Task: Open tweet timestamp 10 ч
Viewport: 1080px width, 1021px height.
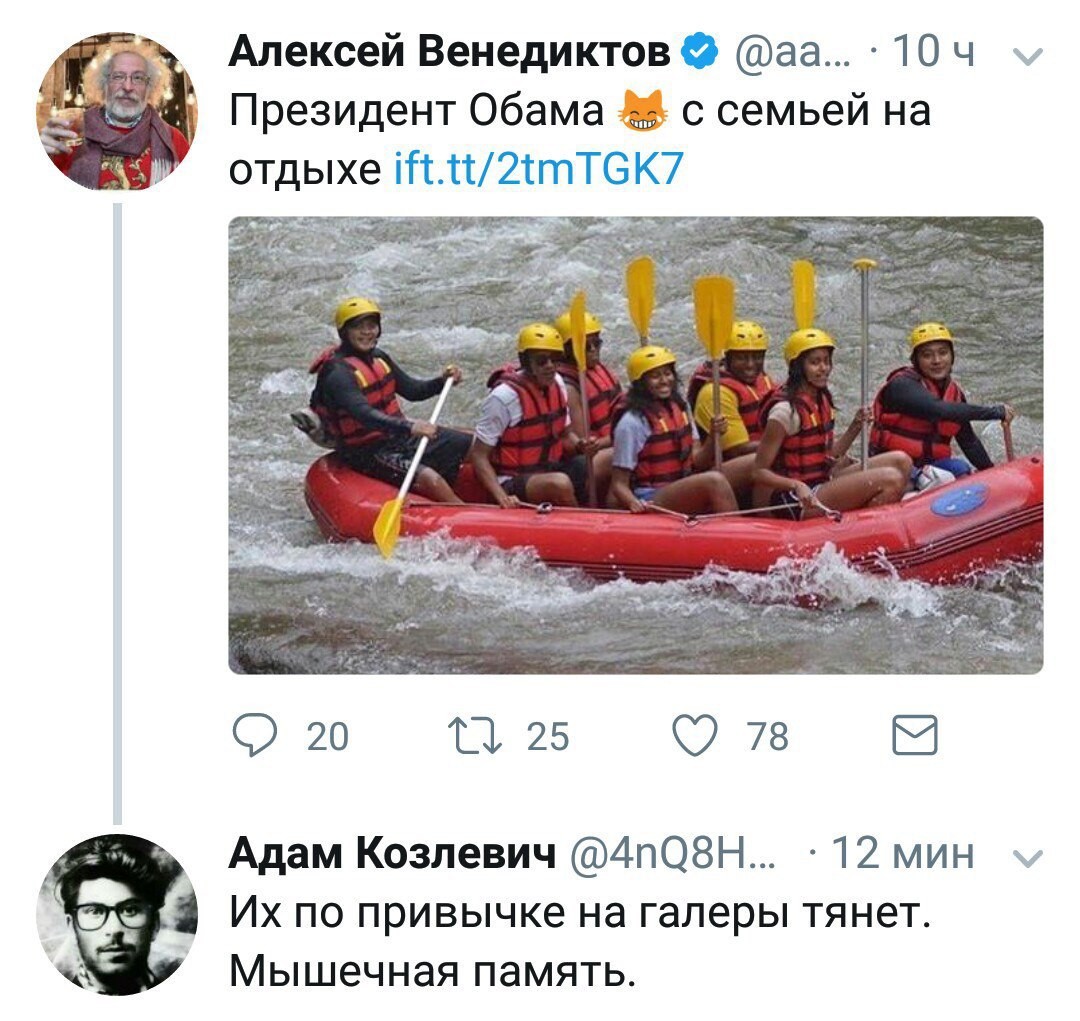Action: coord(933,51)
